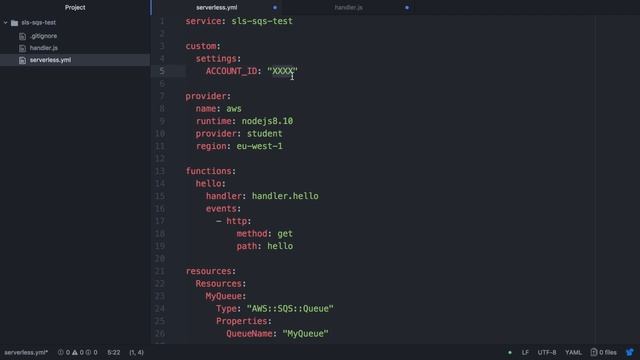Click cursor position 5:22 in status bar
The image size is (640, 360).
[x=113, y=352]
